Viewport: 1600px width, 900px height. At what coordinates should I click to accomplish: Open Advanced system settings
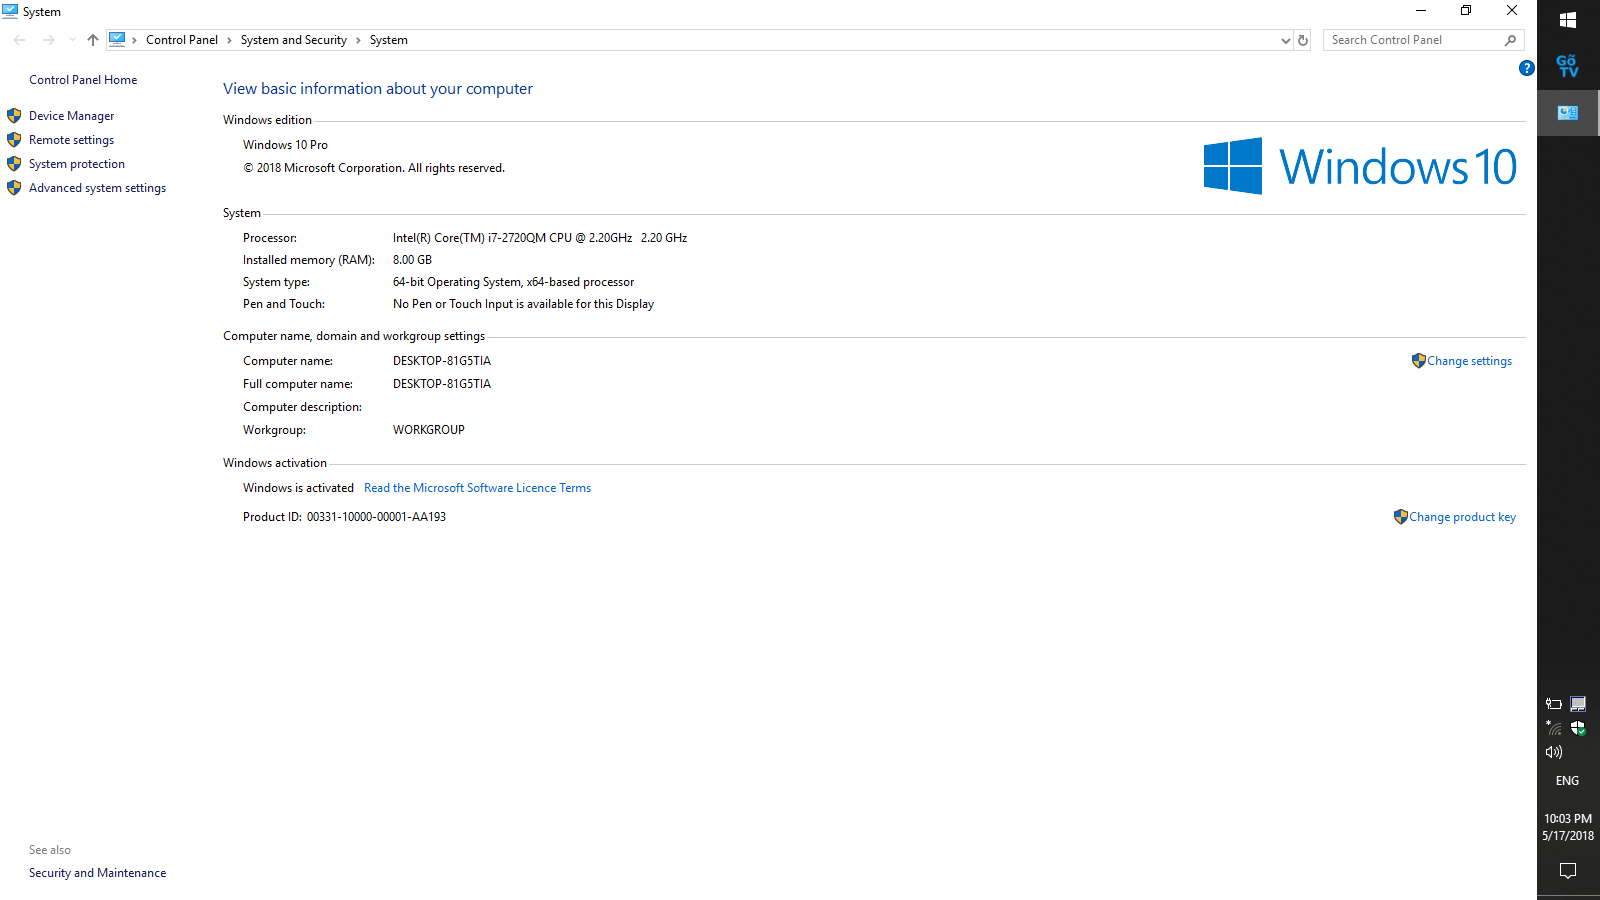(x=97, y=188)
